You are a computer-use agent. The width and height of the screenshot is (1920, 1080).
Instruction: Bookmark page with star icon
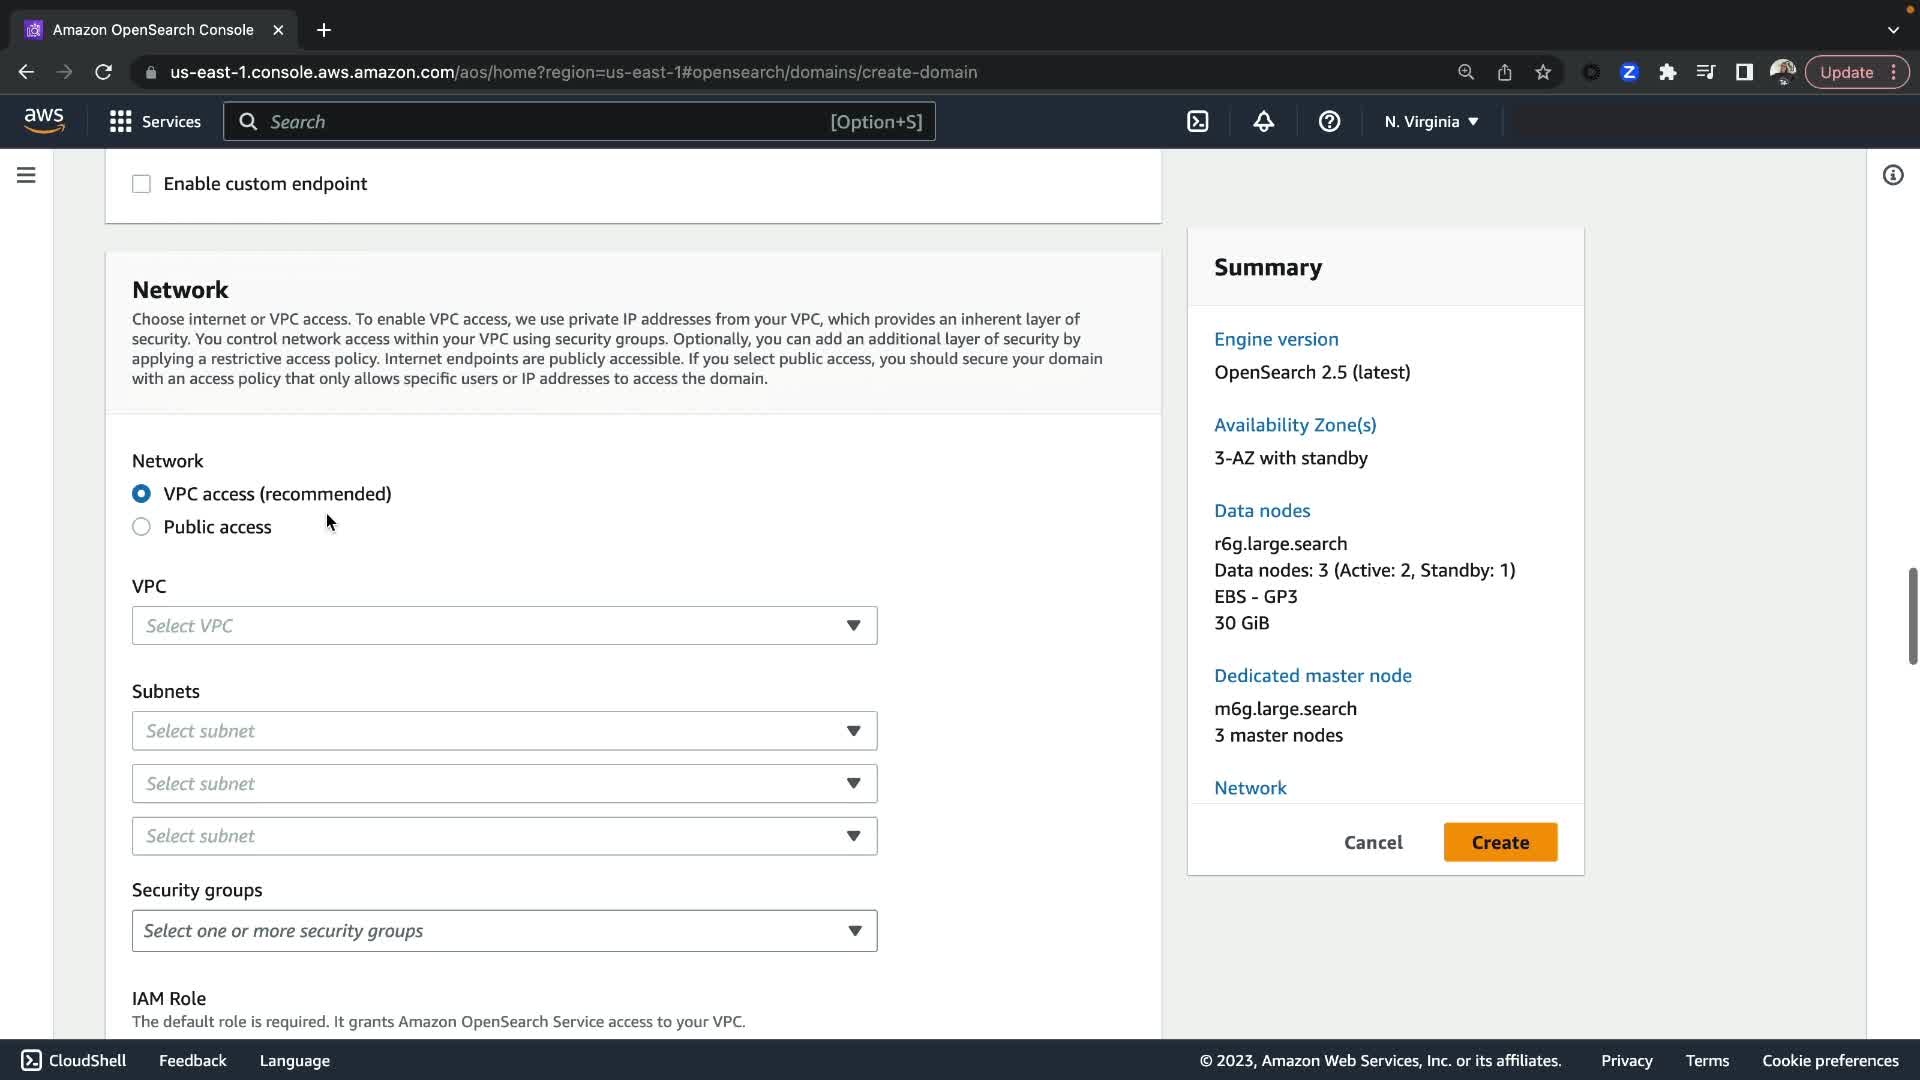click(1543, 72)
